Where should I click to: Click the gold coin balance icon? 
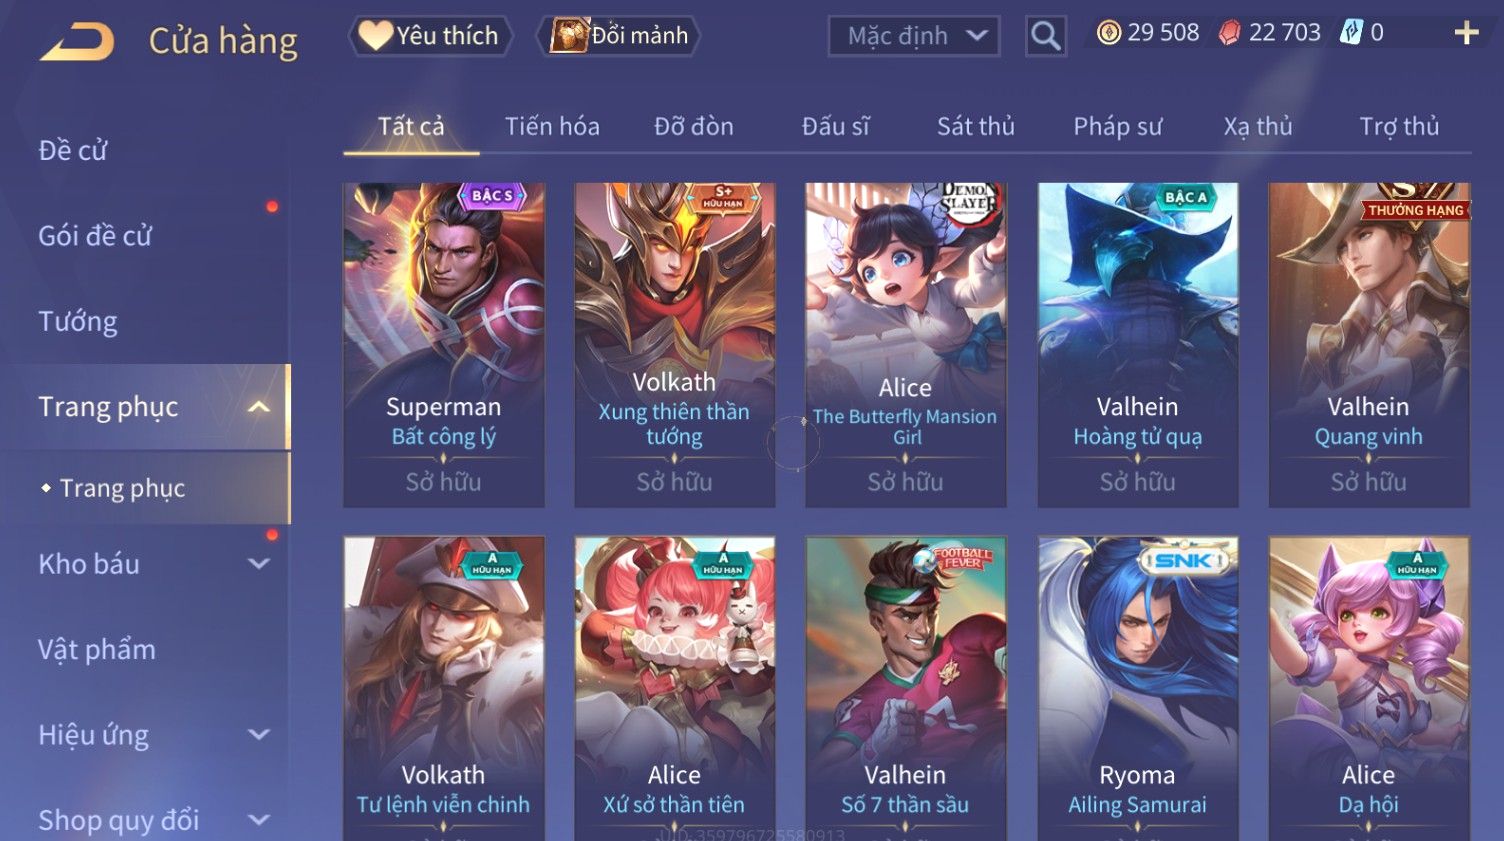[1108, 33]
